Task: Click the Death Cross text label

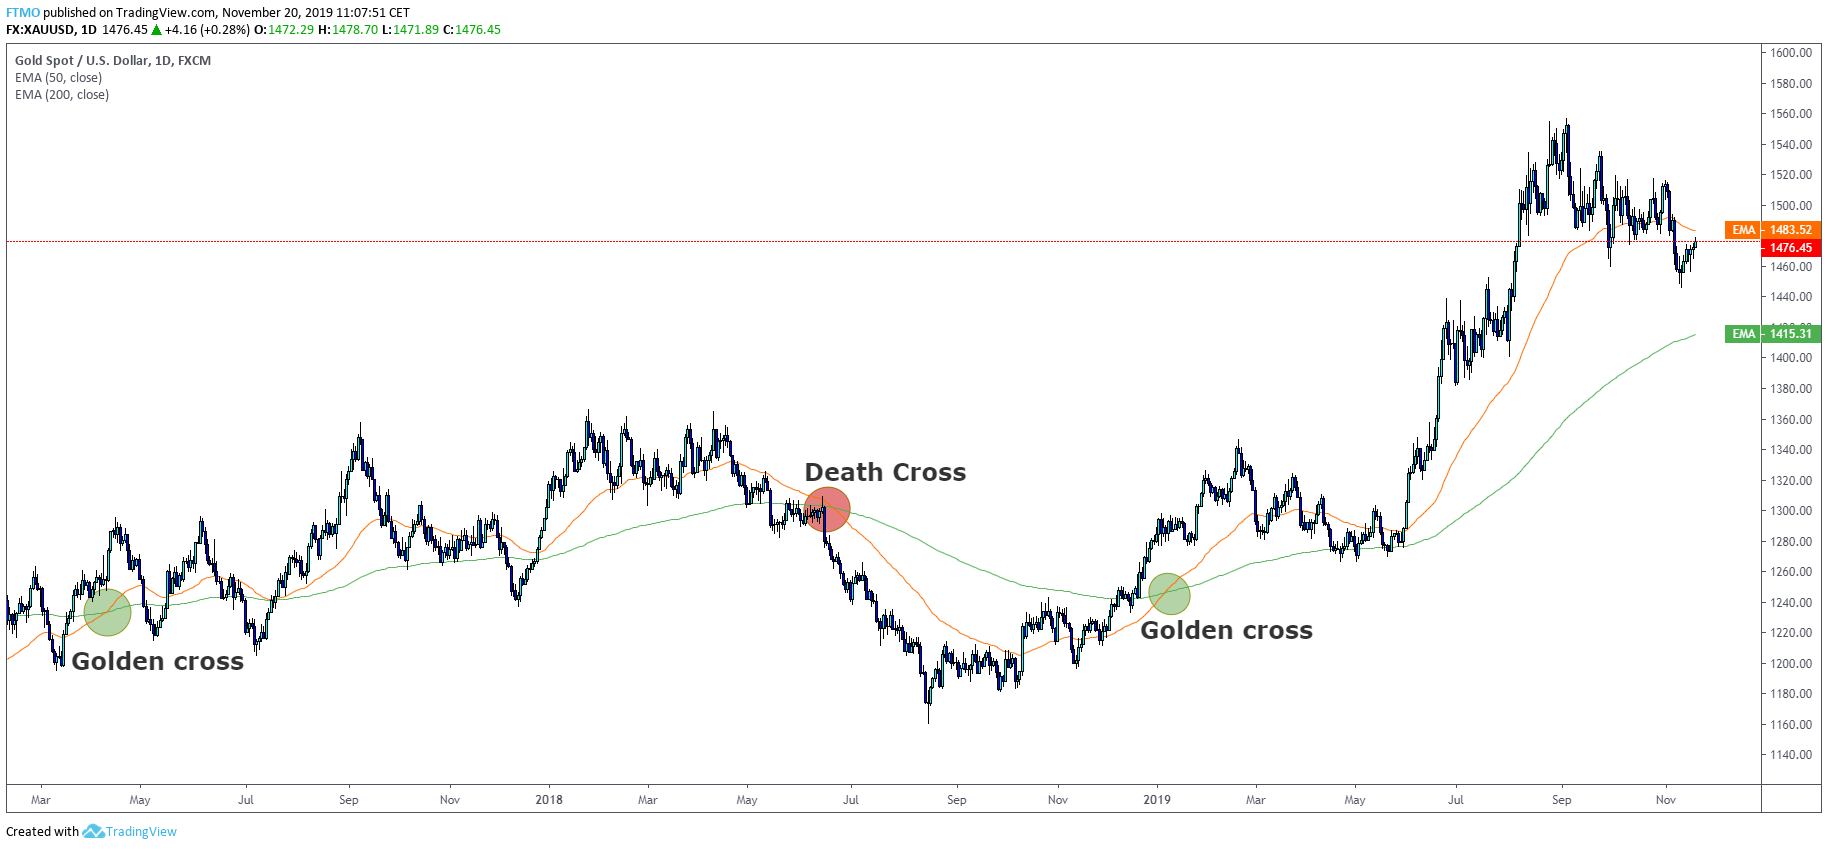Action: 885,472
